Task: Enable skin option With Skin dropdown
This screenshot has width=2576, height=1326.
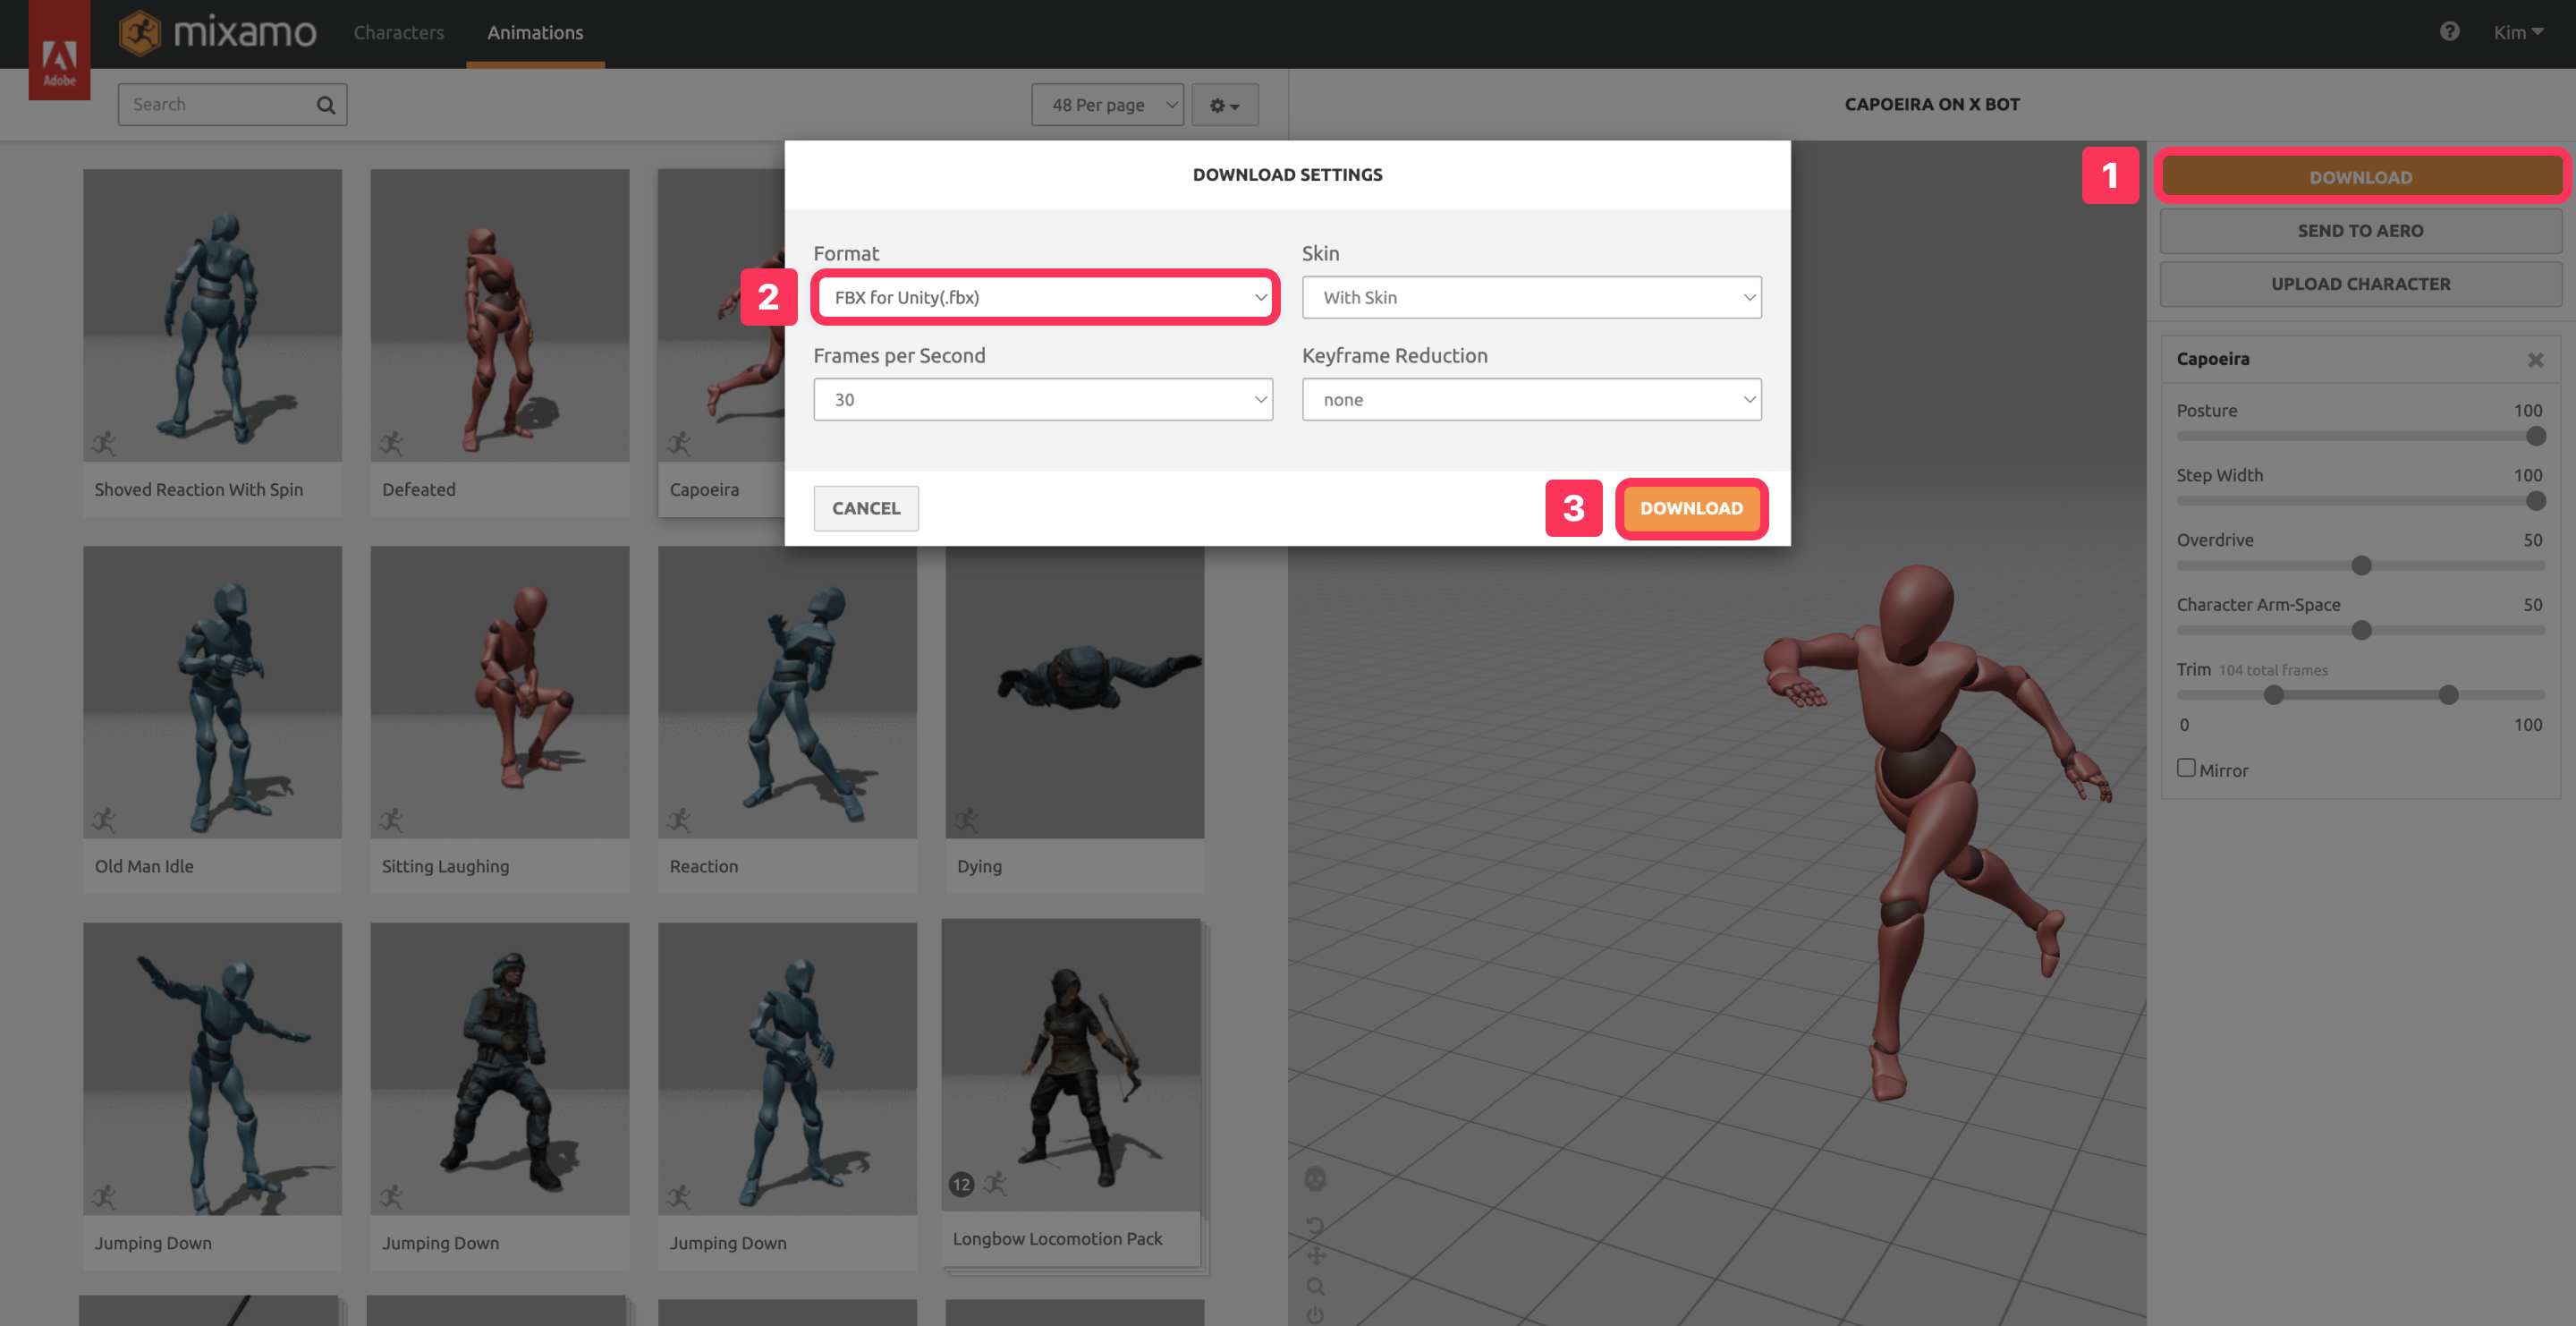Action: [x=1529, y=296]
